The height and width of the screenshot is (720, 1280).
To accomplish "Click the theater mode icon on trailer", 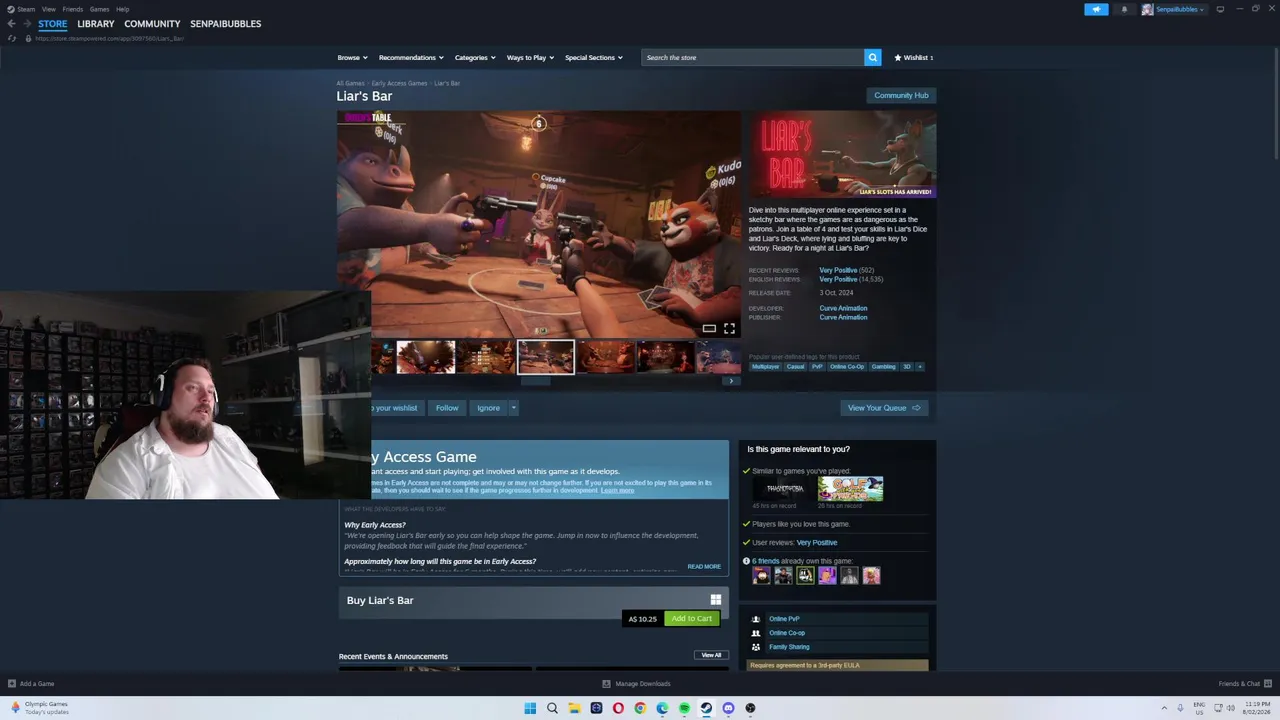I will pos(709,328).
